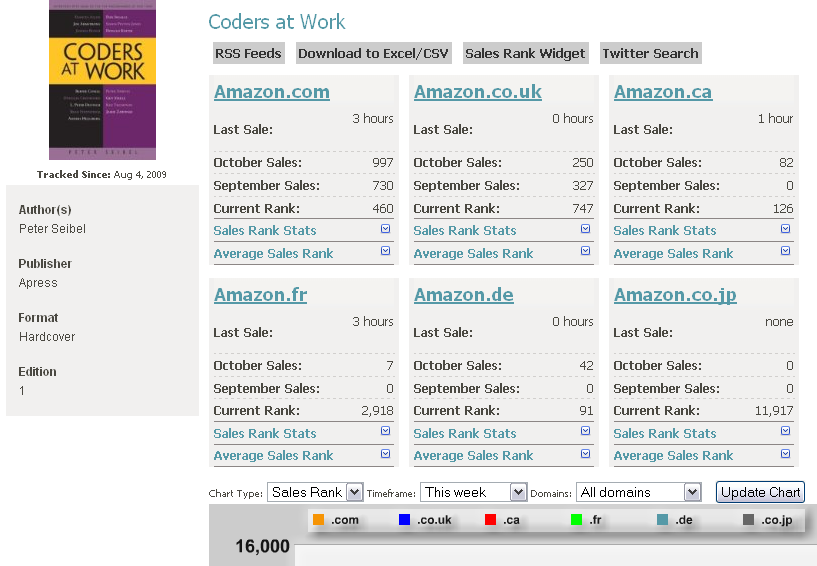
Task: Click Amazon.fr Current Rank value 2,918
Action: (377, 411)
